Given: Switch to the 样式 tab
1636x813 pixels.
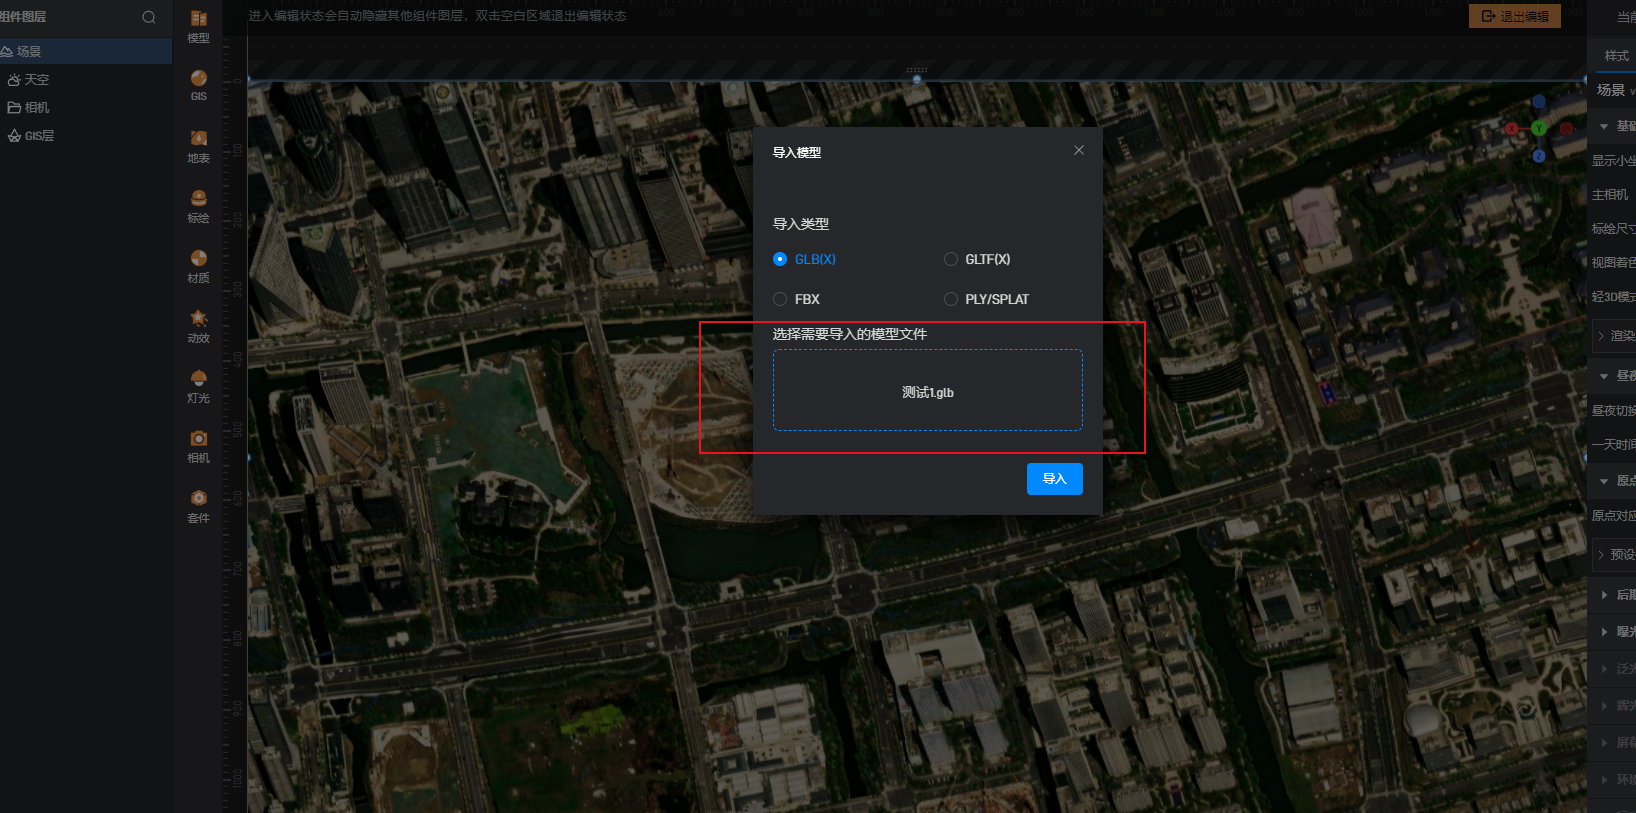Looking at the screenshot, I should point(1617,56).
